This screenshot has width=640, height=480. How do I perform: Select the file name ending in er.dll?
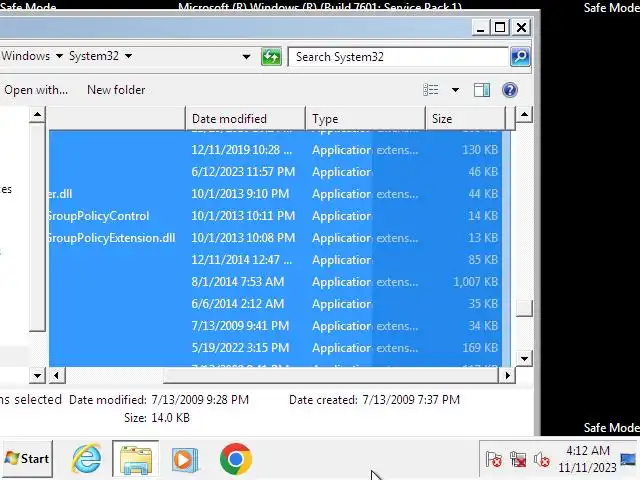pyautogui.click(x=60, y=193)
